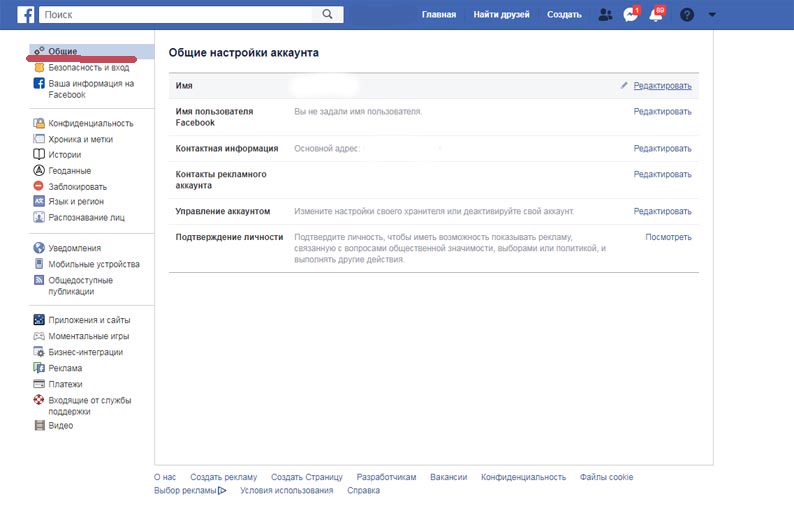Open Справка footer link
This screenshot has width=794, height=508.
[x=363, y=490]
